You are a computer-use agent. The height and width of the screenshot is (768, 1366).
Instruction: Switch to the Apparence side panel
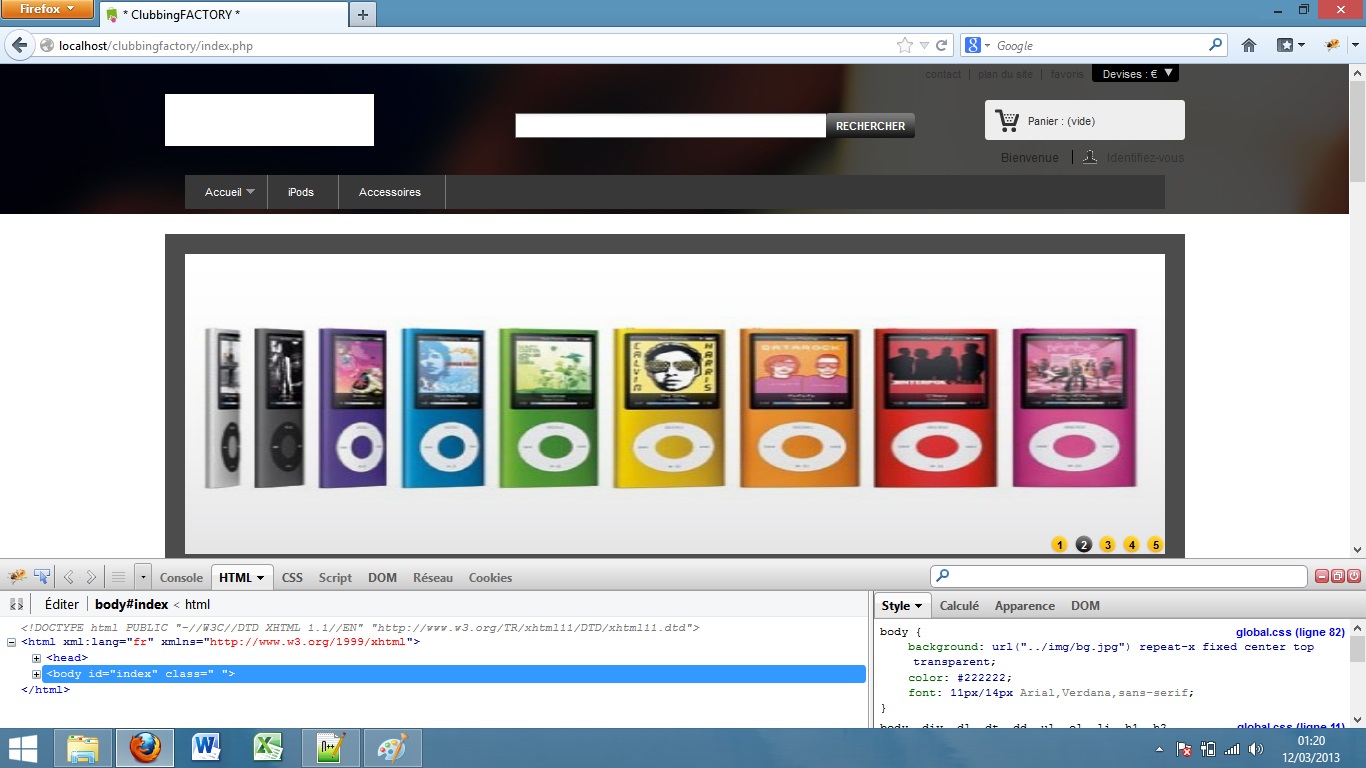tap(1024, 605)
